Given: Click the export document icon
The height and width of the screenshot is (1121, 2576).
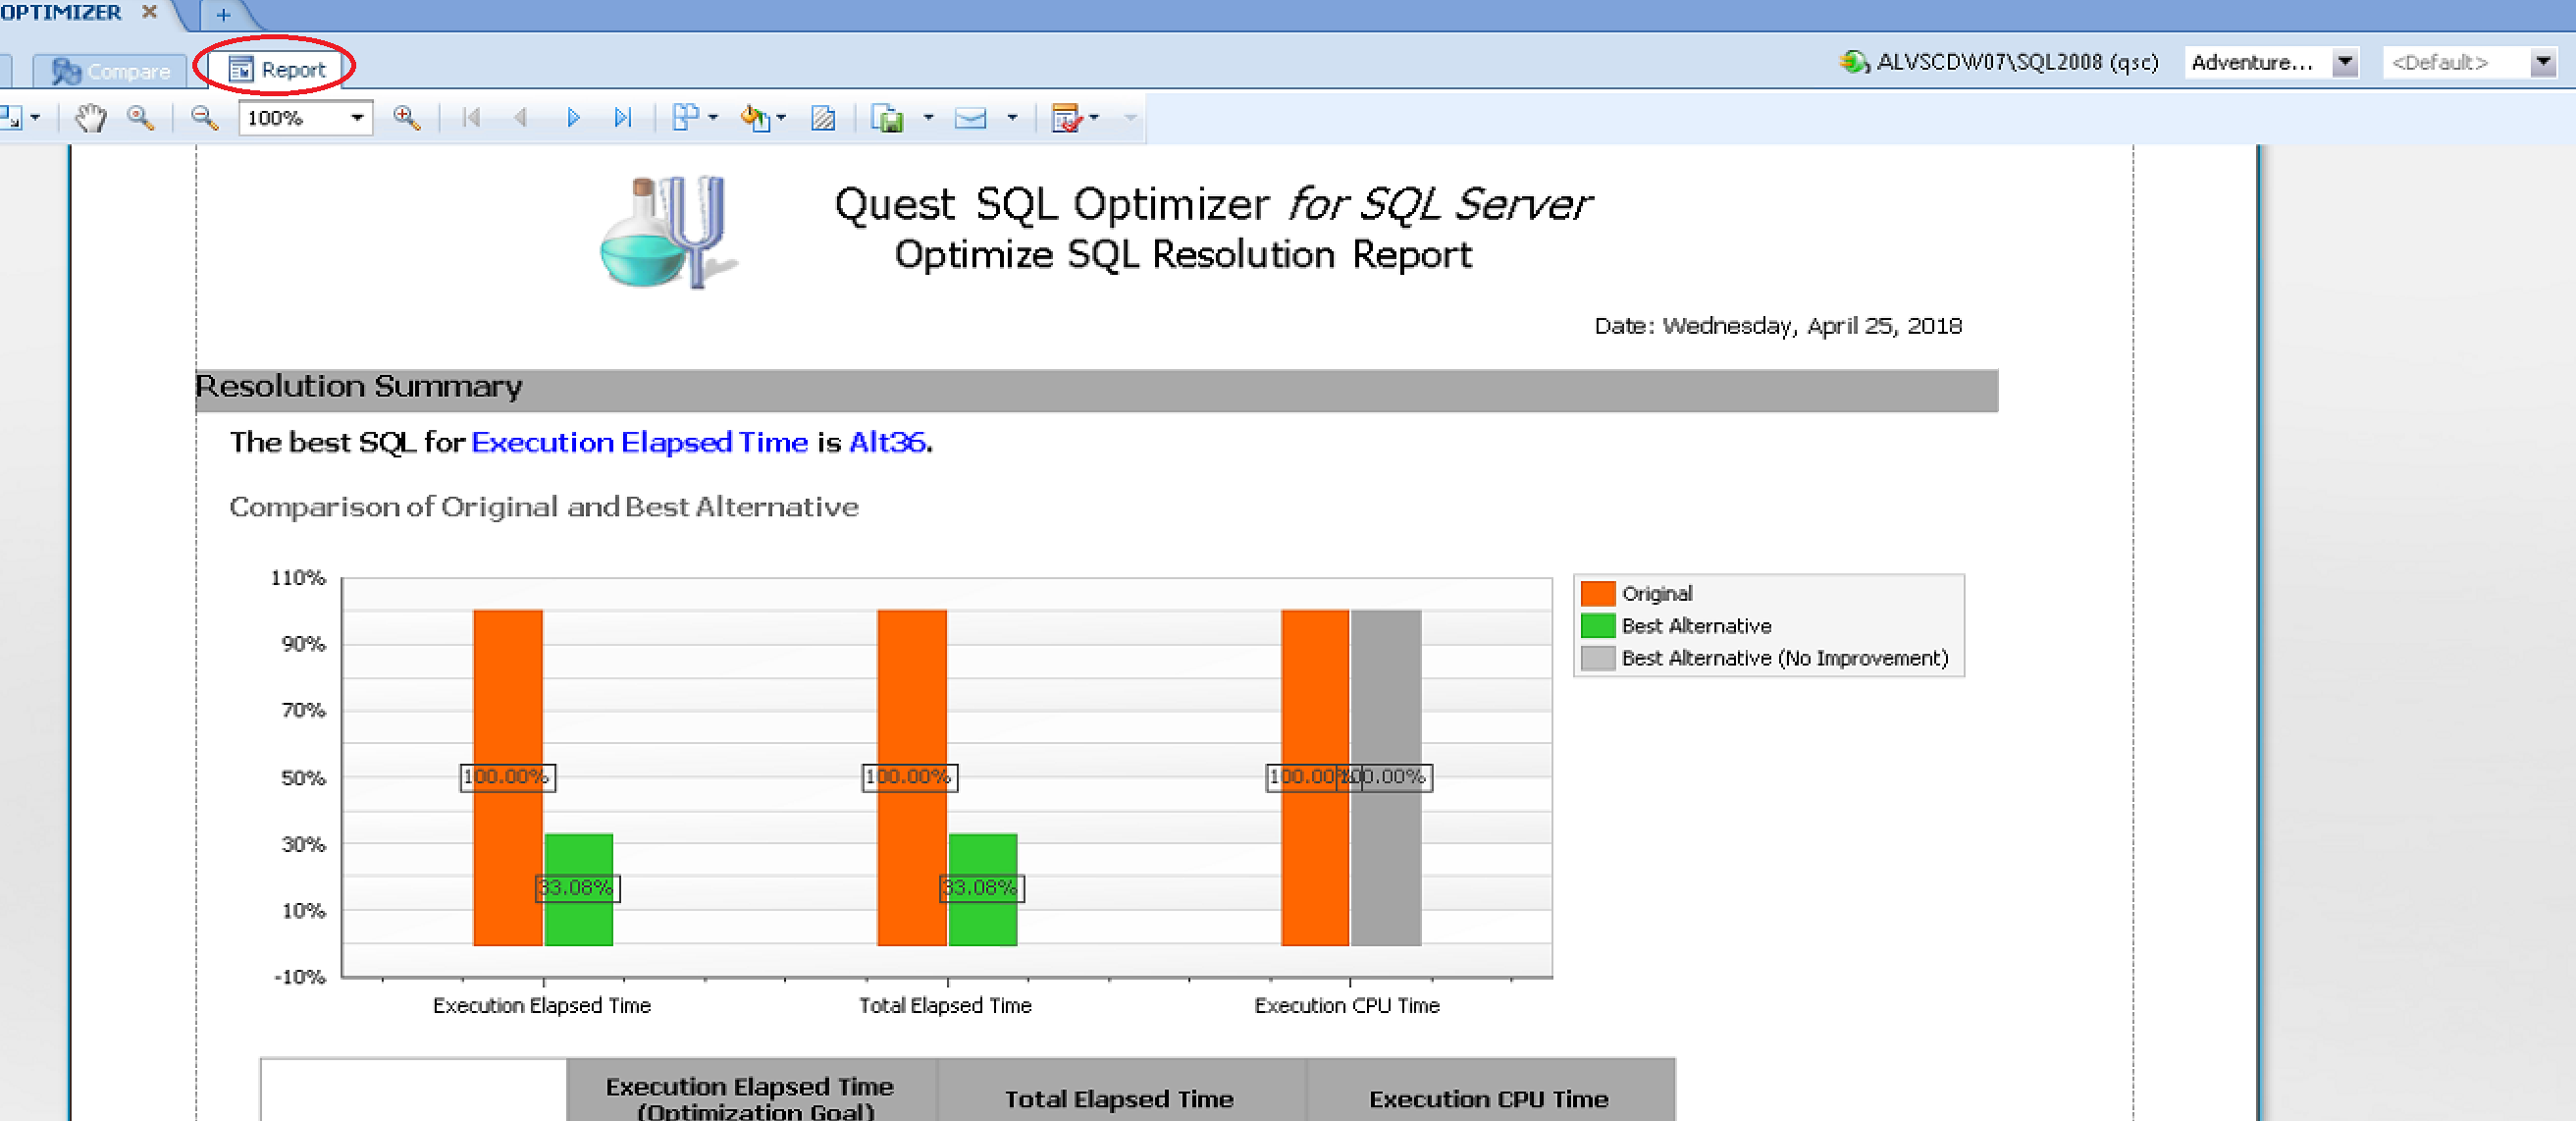Looking at the screenshot, I should click(x=886, y=118).
